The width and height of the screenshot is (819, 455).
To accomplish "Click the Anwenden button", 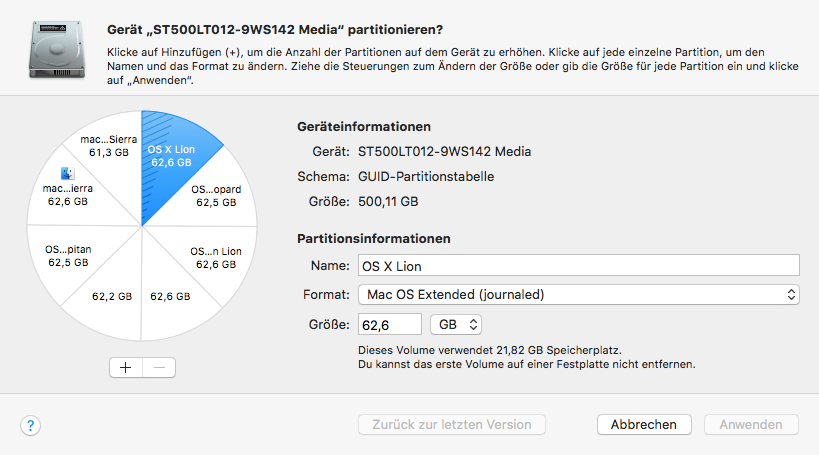I will [751, 424].
